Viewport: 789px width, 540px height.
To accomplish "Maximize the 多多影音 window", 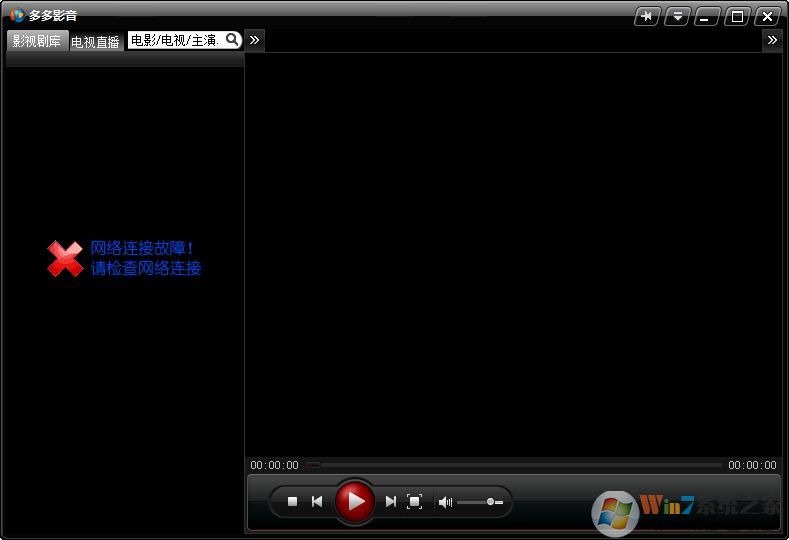I will tap(737, 17).
